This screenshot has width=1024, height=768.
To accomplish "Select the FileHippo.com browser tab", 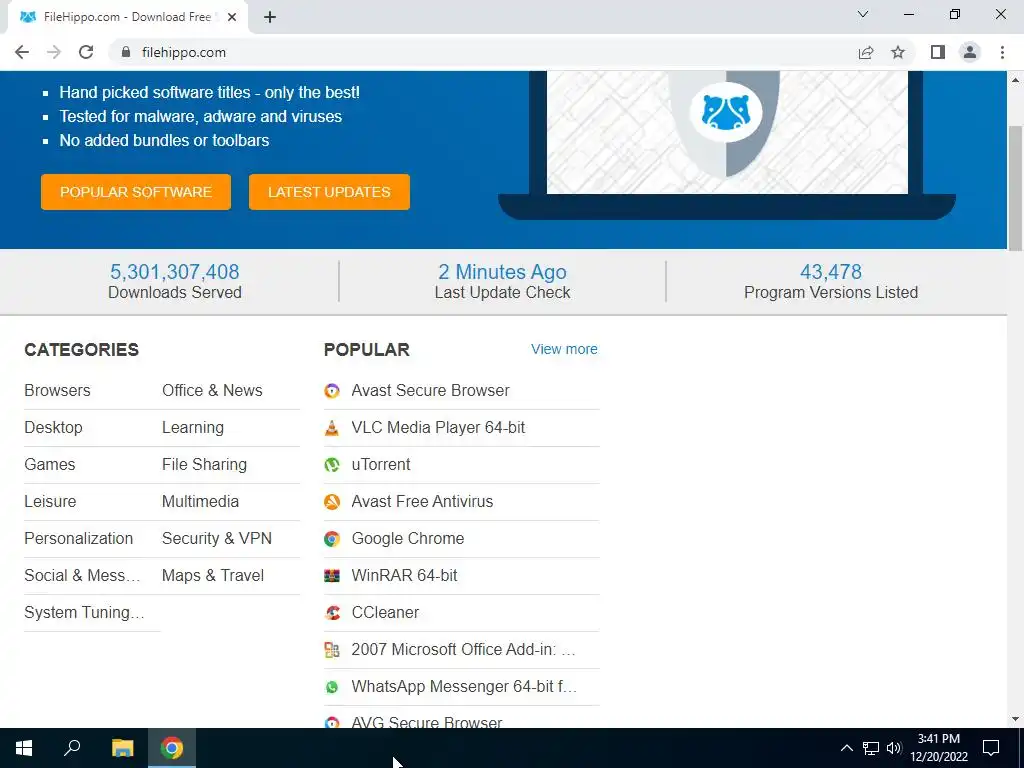I will coord(127,17).
